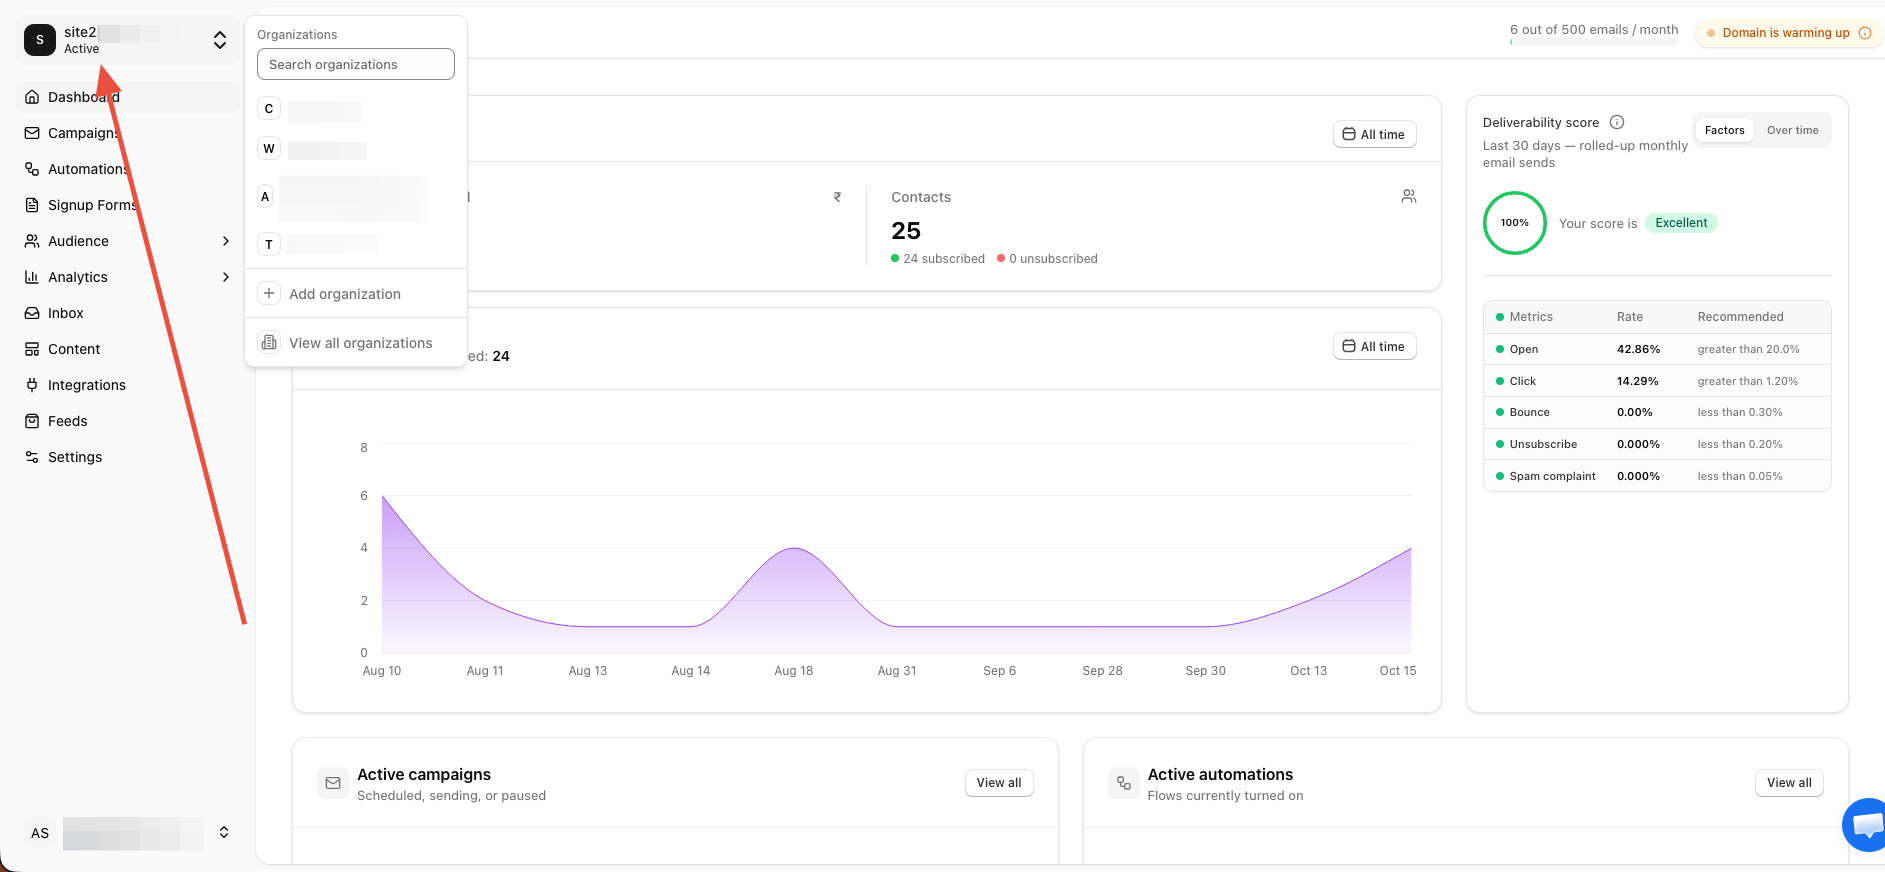
Task: Click the plus icon beside Add organization
Action: [x=269, y=293]
